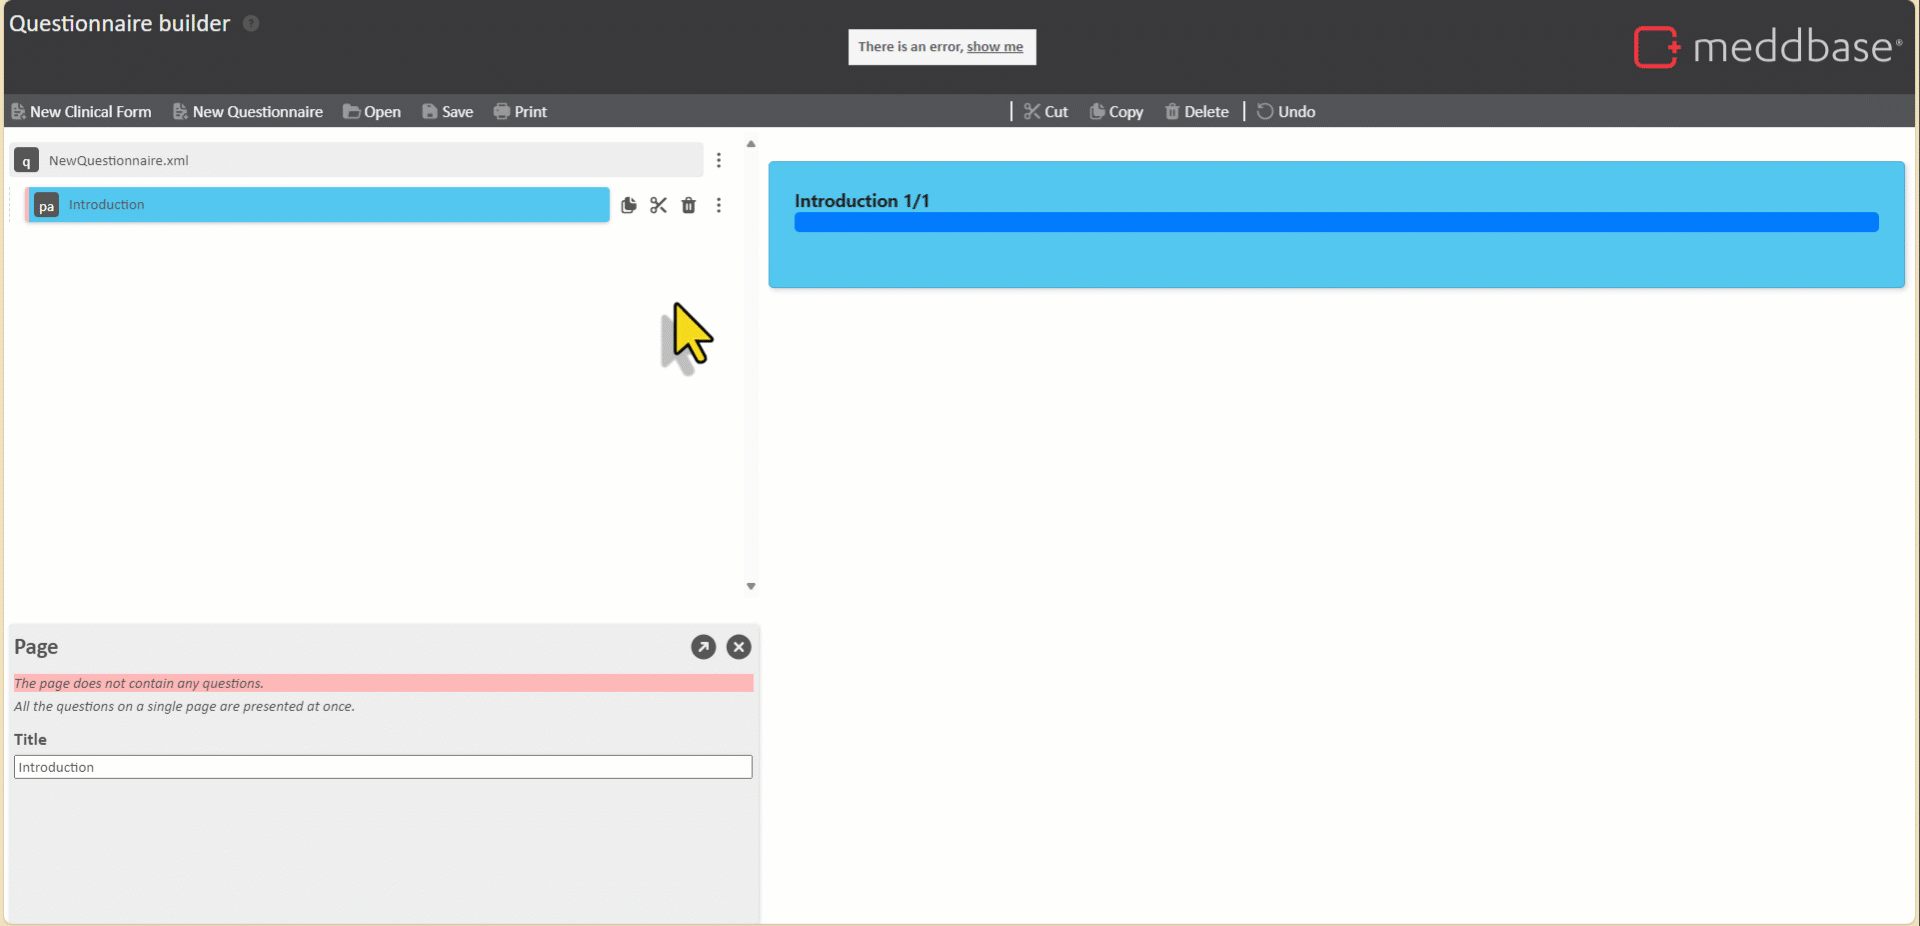Save the current questionnaire
Viewport: 1920px width, 926px height.
click(x=447, y=112)
